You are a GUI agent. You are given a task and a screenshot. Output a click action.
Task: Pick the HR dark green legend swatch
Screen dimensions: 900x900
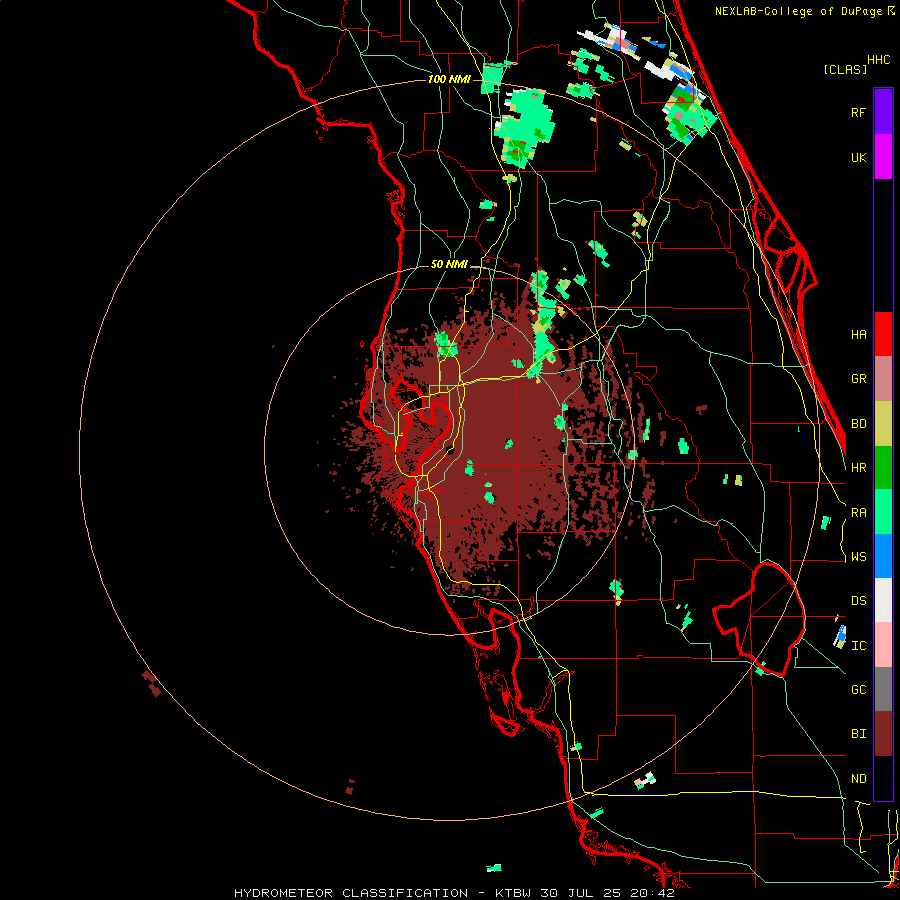tap(883, 467)
